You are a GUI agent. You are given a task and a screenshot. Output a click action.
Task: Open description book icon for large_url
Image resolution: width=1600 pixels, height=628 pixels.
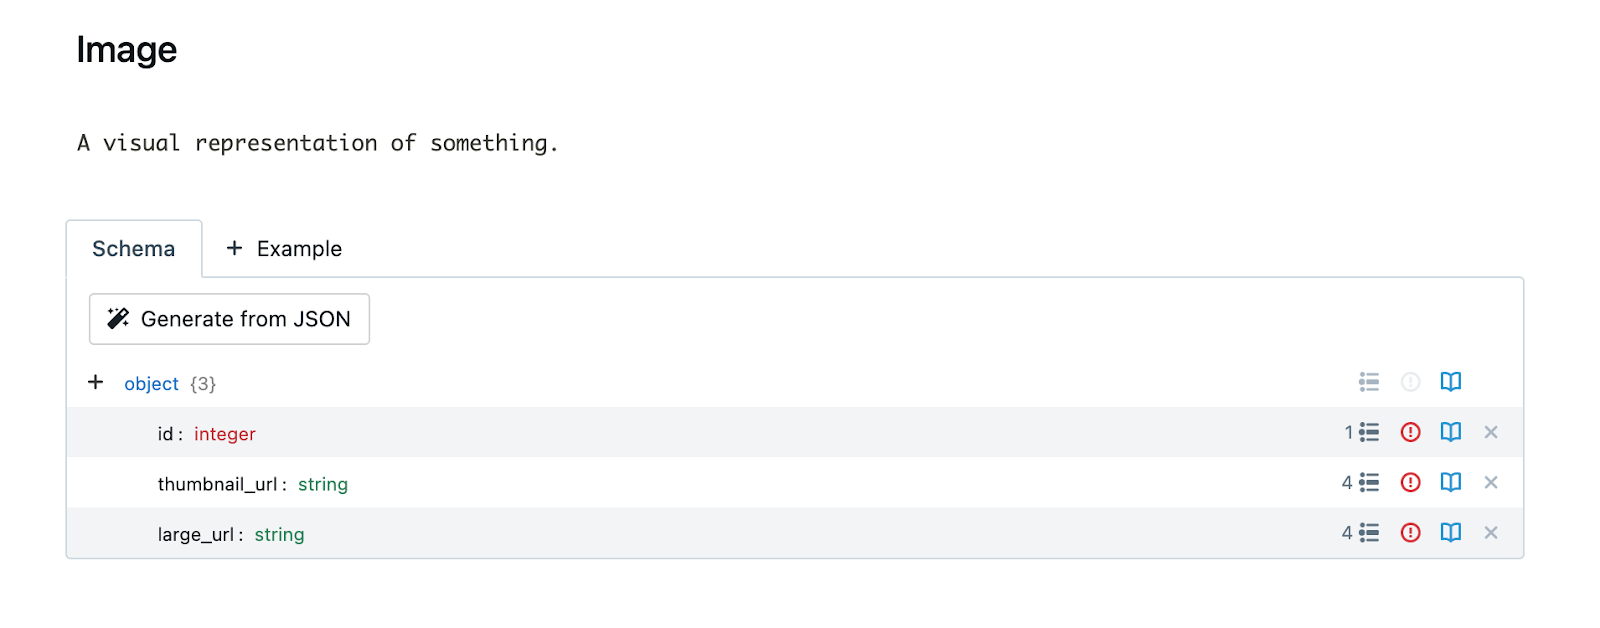[x=1450, y=532]
